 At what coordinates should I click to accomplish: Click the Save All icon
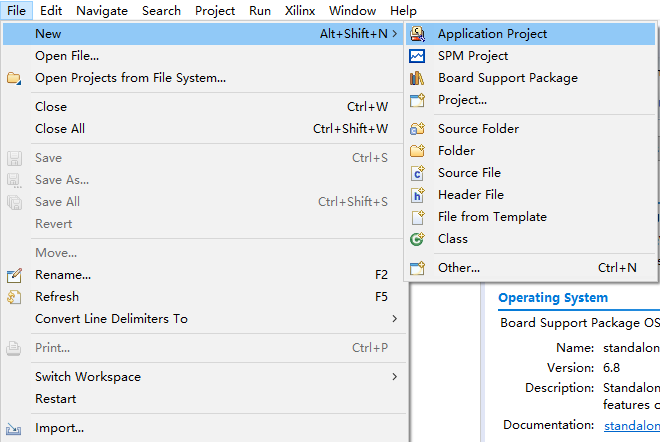[14, 202]
